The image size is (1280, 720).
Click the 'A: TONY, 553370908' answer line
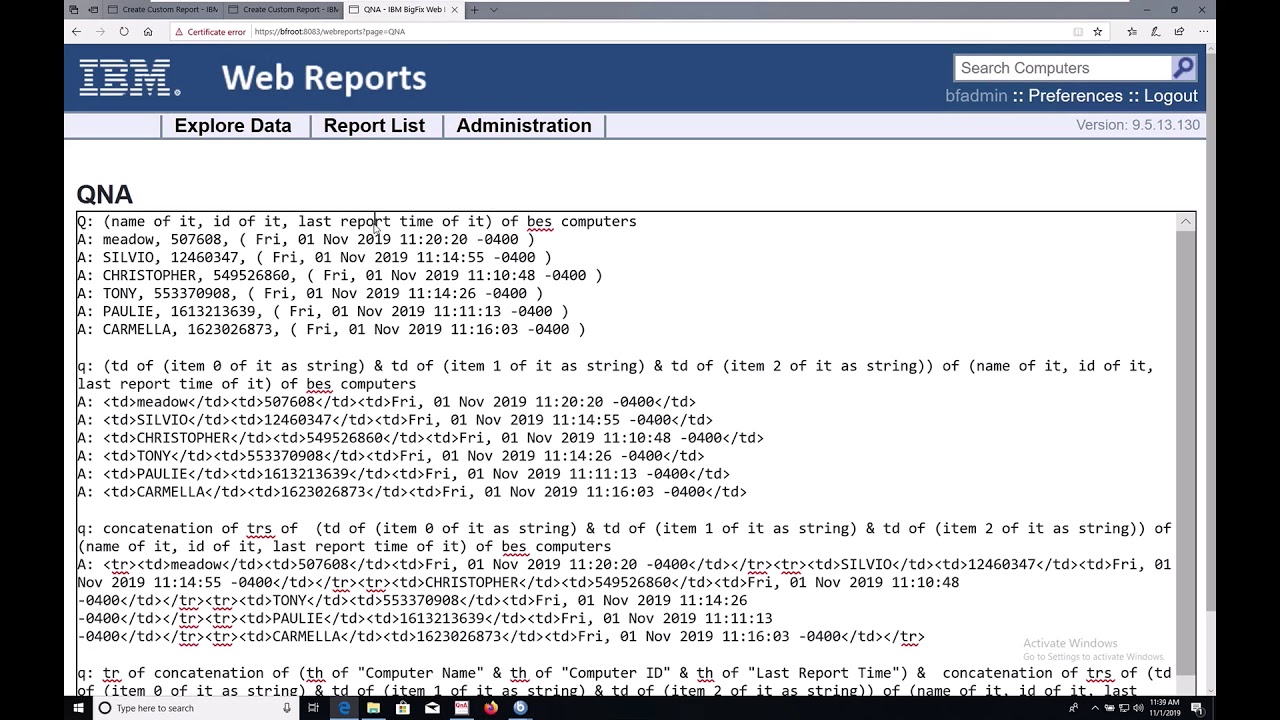coord(310,293)
